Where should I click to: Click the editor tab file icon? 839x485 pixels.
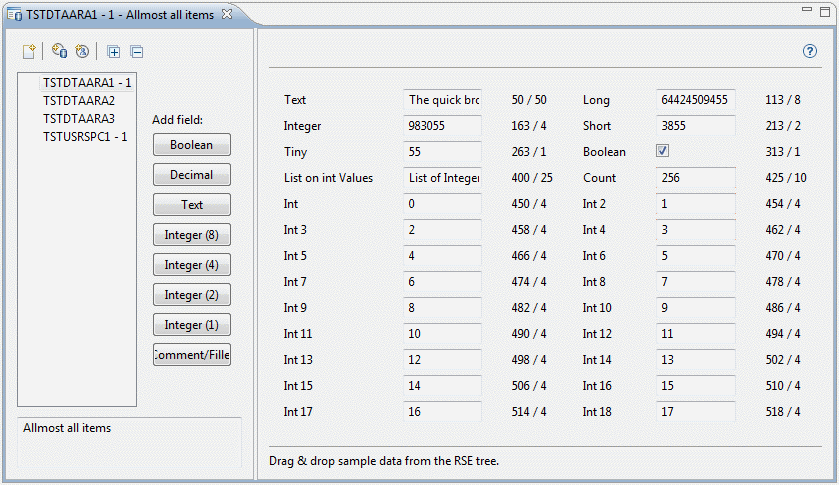click(14, 14)
